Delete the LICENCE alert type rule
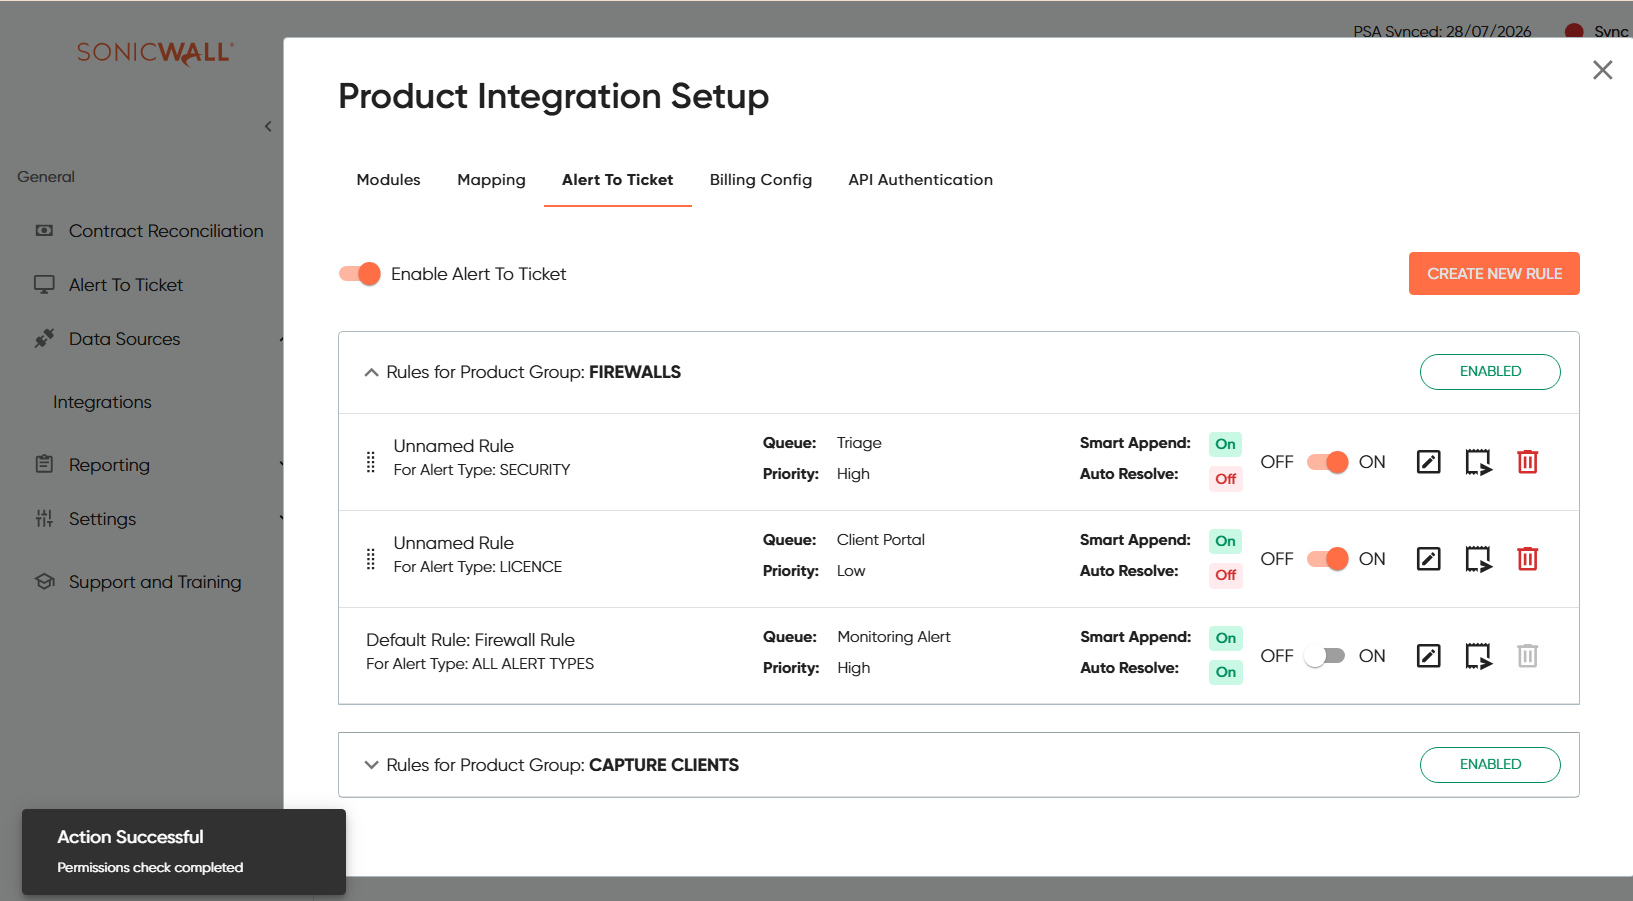The width and height of the screenshot is (1633, 901). 1527,559
